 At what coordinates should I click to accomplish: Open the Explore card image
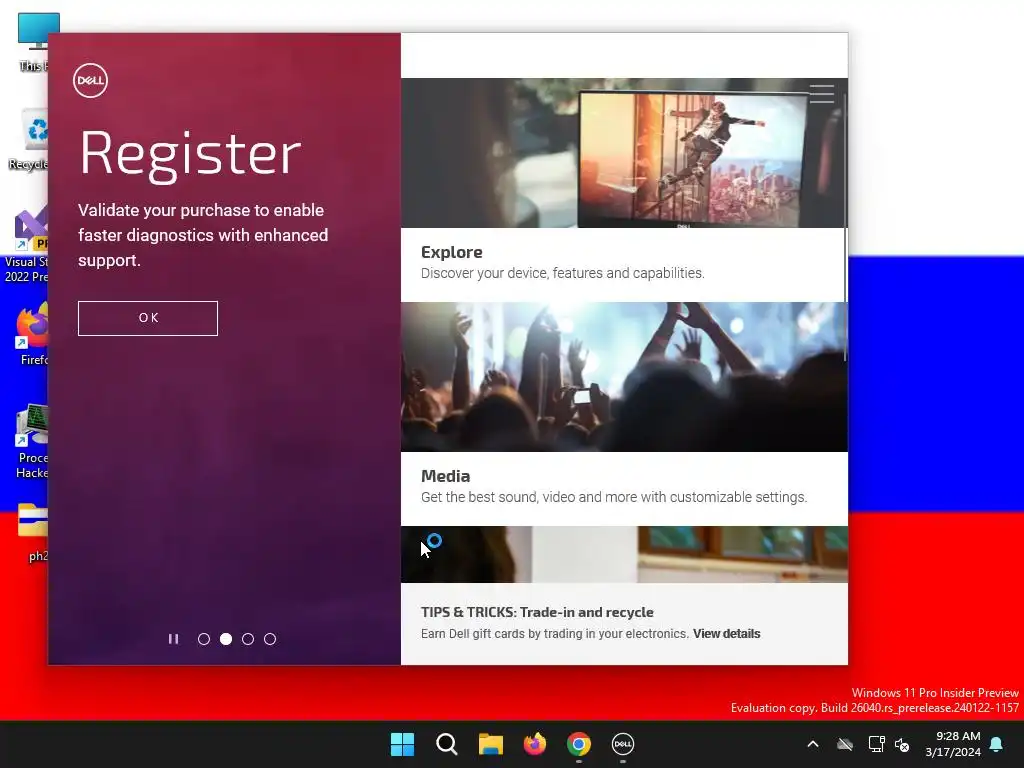[624, 153]
